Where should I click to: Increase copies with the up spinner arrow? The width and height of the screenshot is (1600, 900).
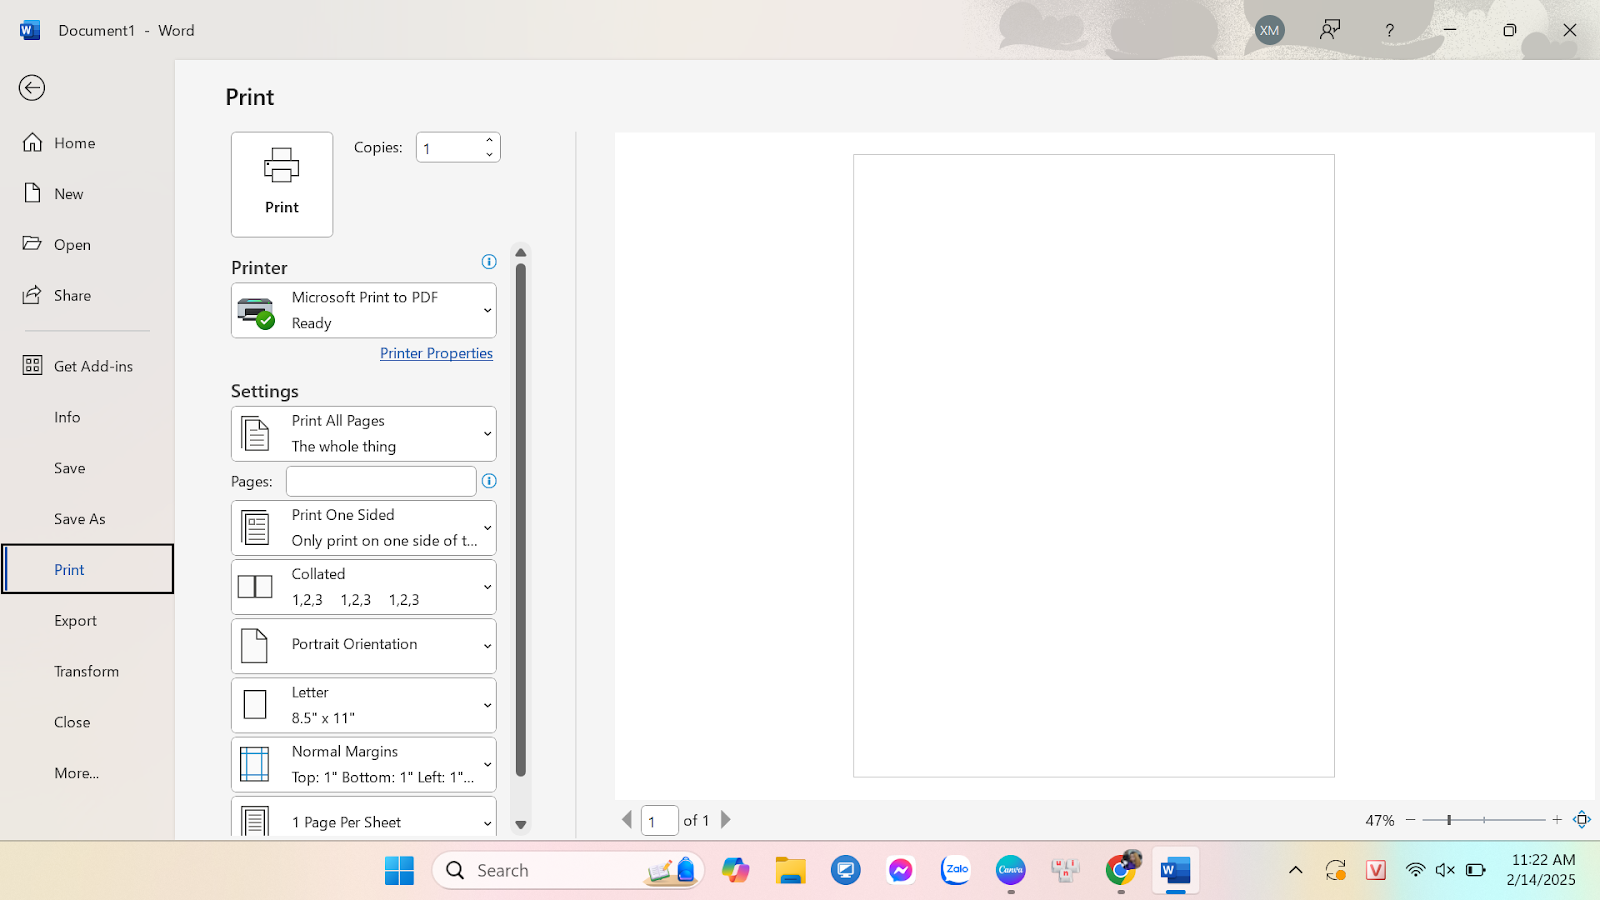(x=490, y=140)
